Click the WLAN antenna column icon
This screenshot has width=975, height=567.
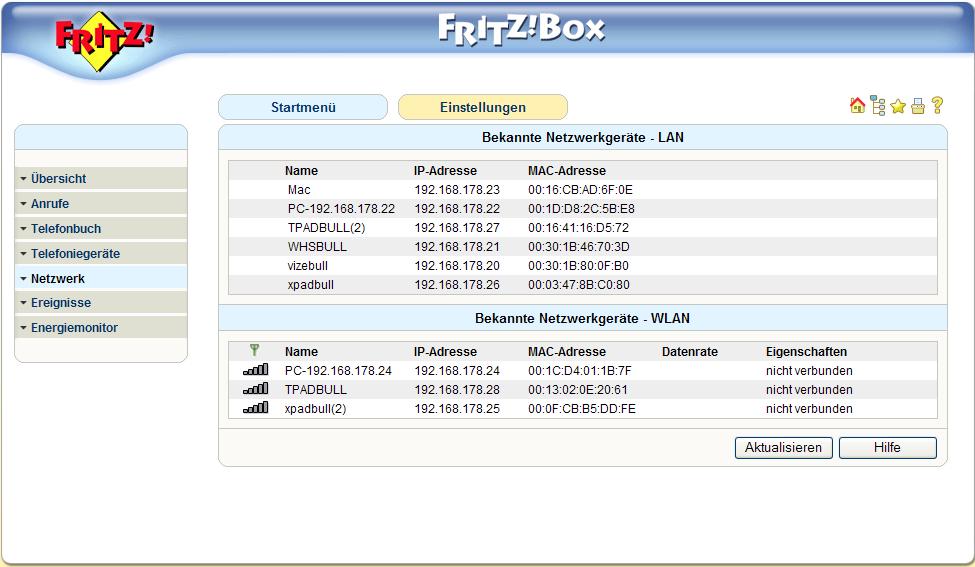[x=254, y=350]
